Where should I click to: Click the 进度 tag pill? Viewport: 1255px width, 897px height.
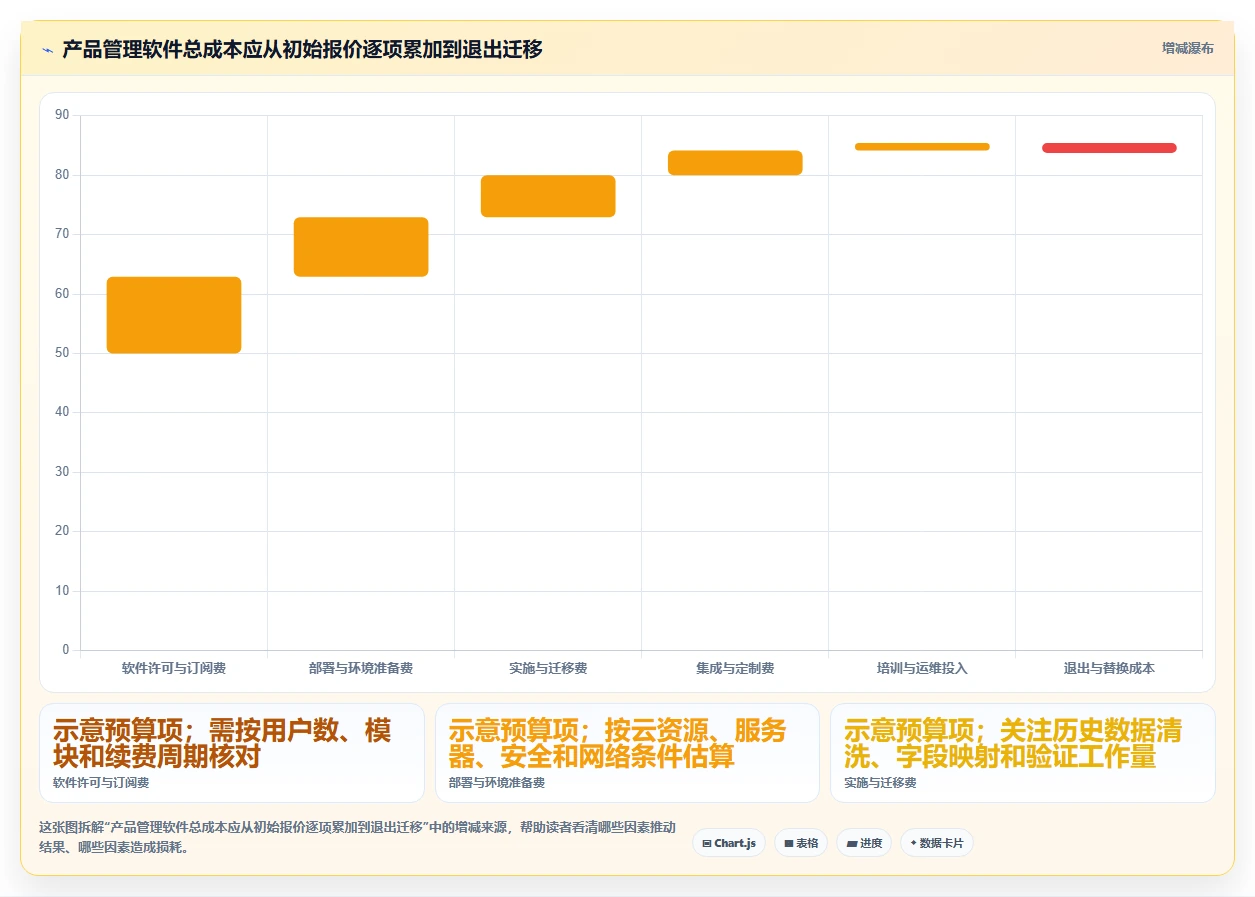(x=864, y=843)
